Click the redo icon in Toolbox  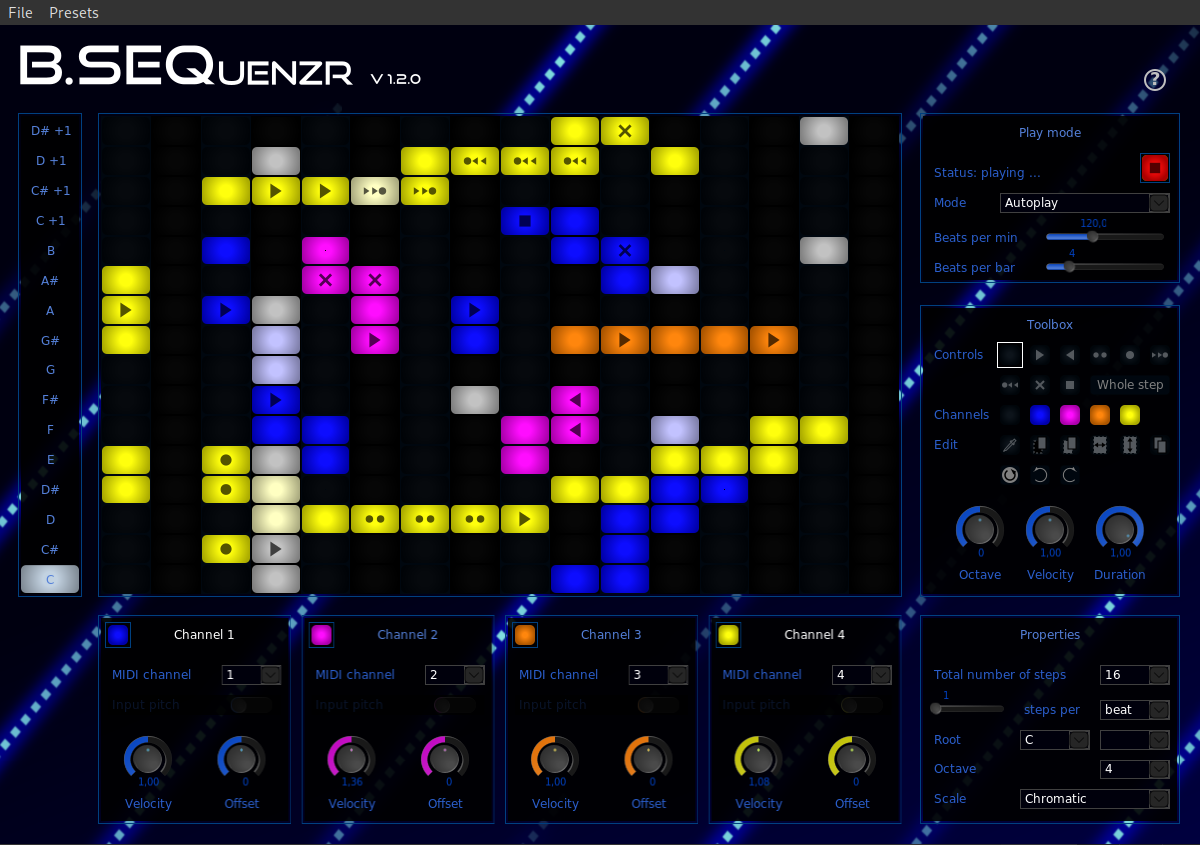1070,475
